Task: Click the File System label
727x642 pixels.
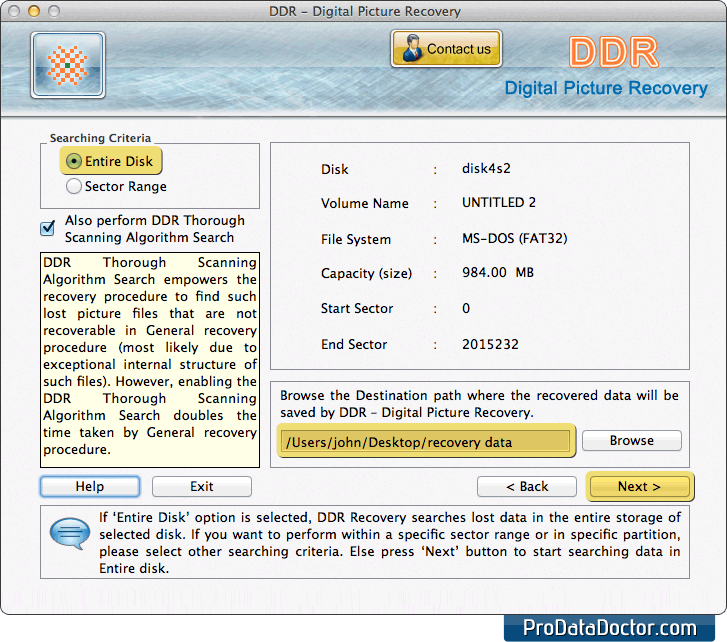Action: point(356,239)
